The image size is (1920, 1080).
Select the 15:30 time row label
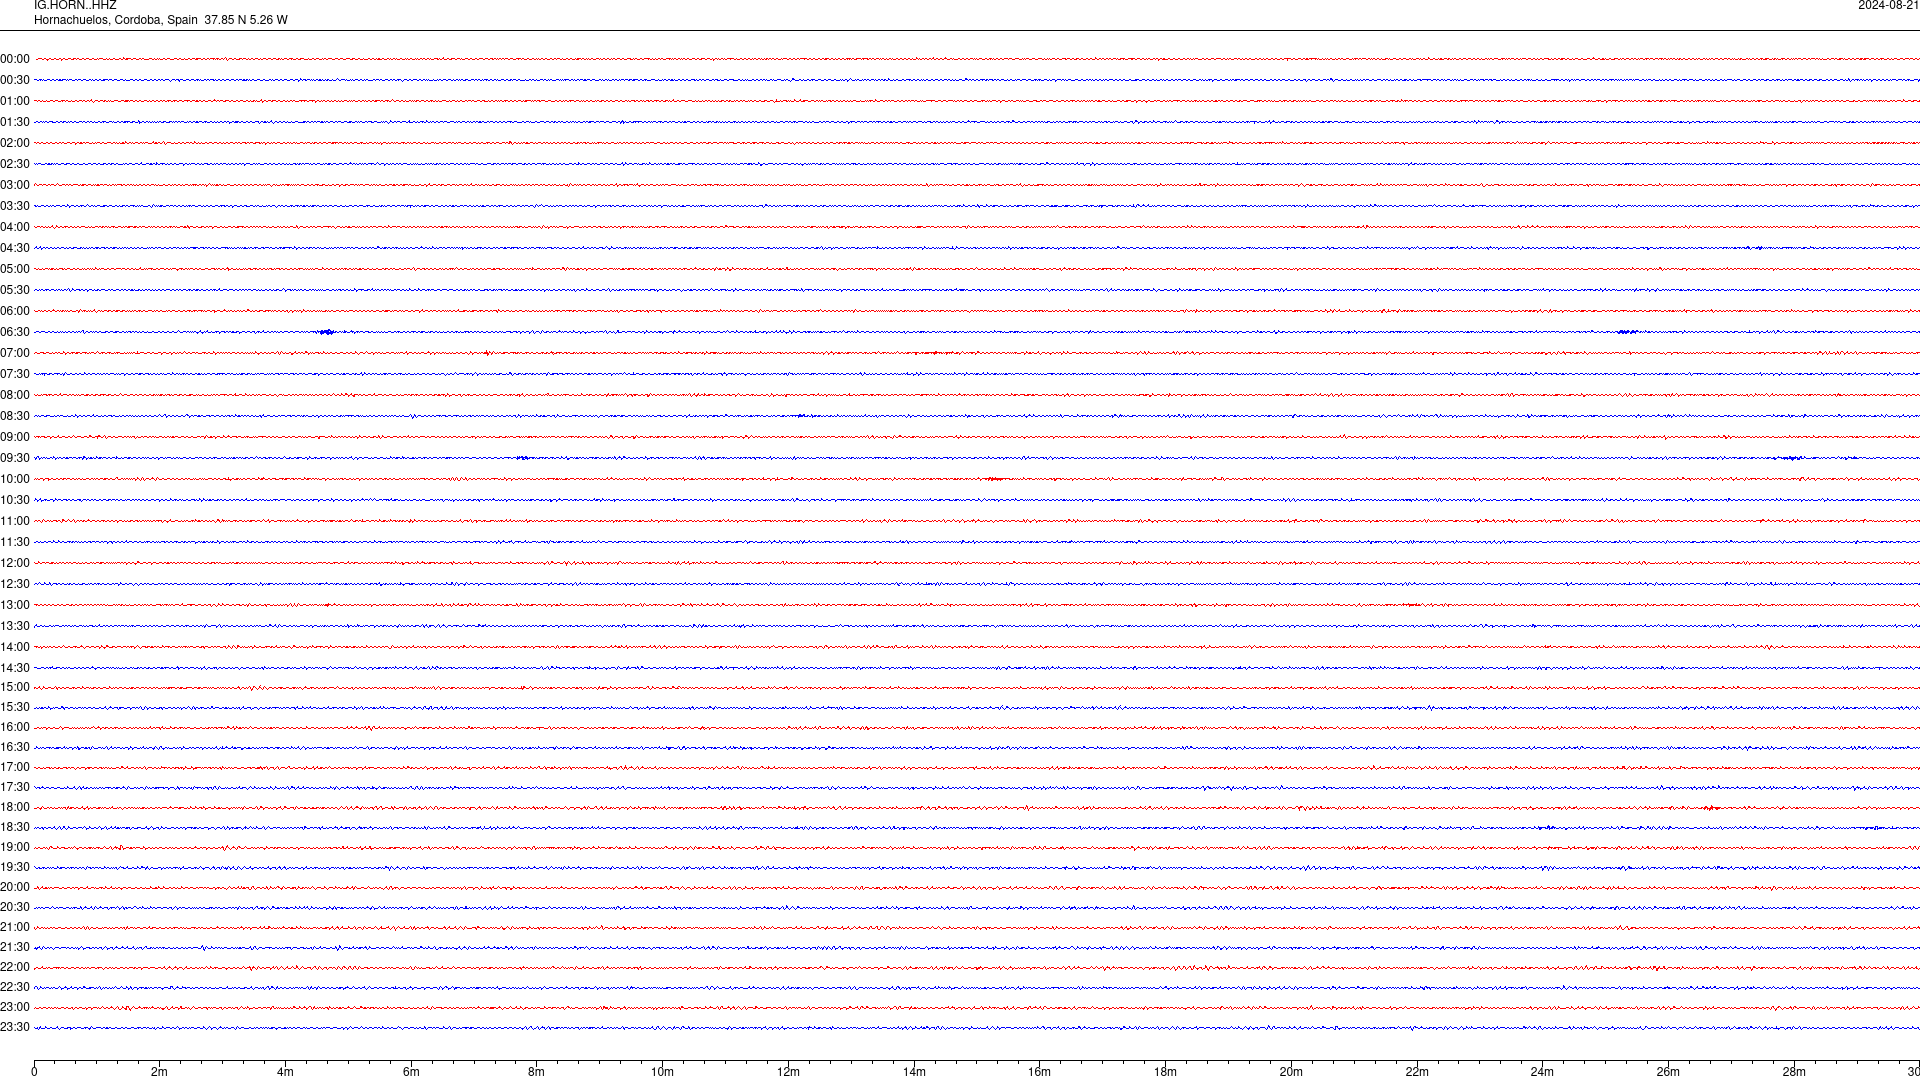[x=15, y=707]
